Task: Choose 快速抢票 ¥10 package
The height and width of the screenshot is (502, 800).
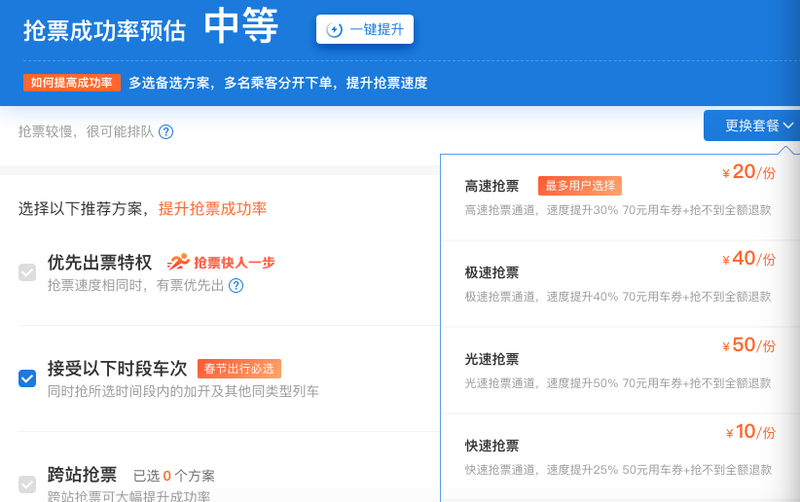Action: 619,457
